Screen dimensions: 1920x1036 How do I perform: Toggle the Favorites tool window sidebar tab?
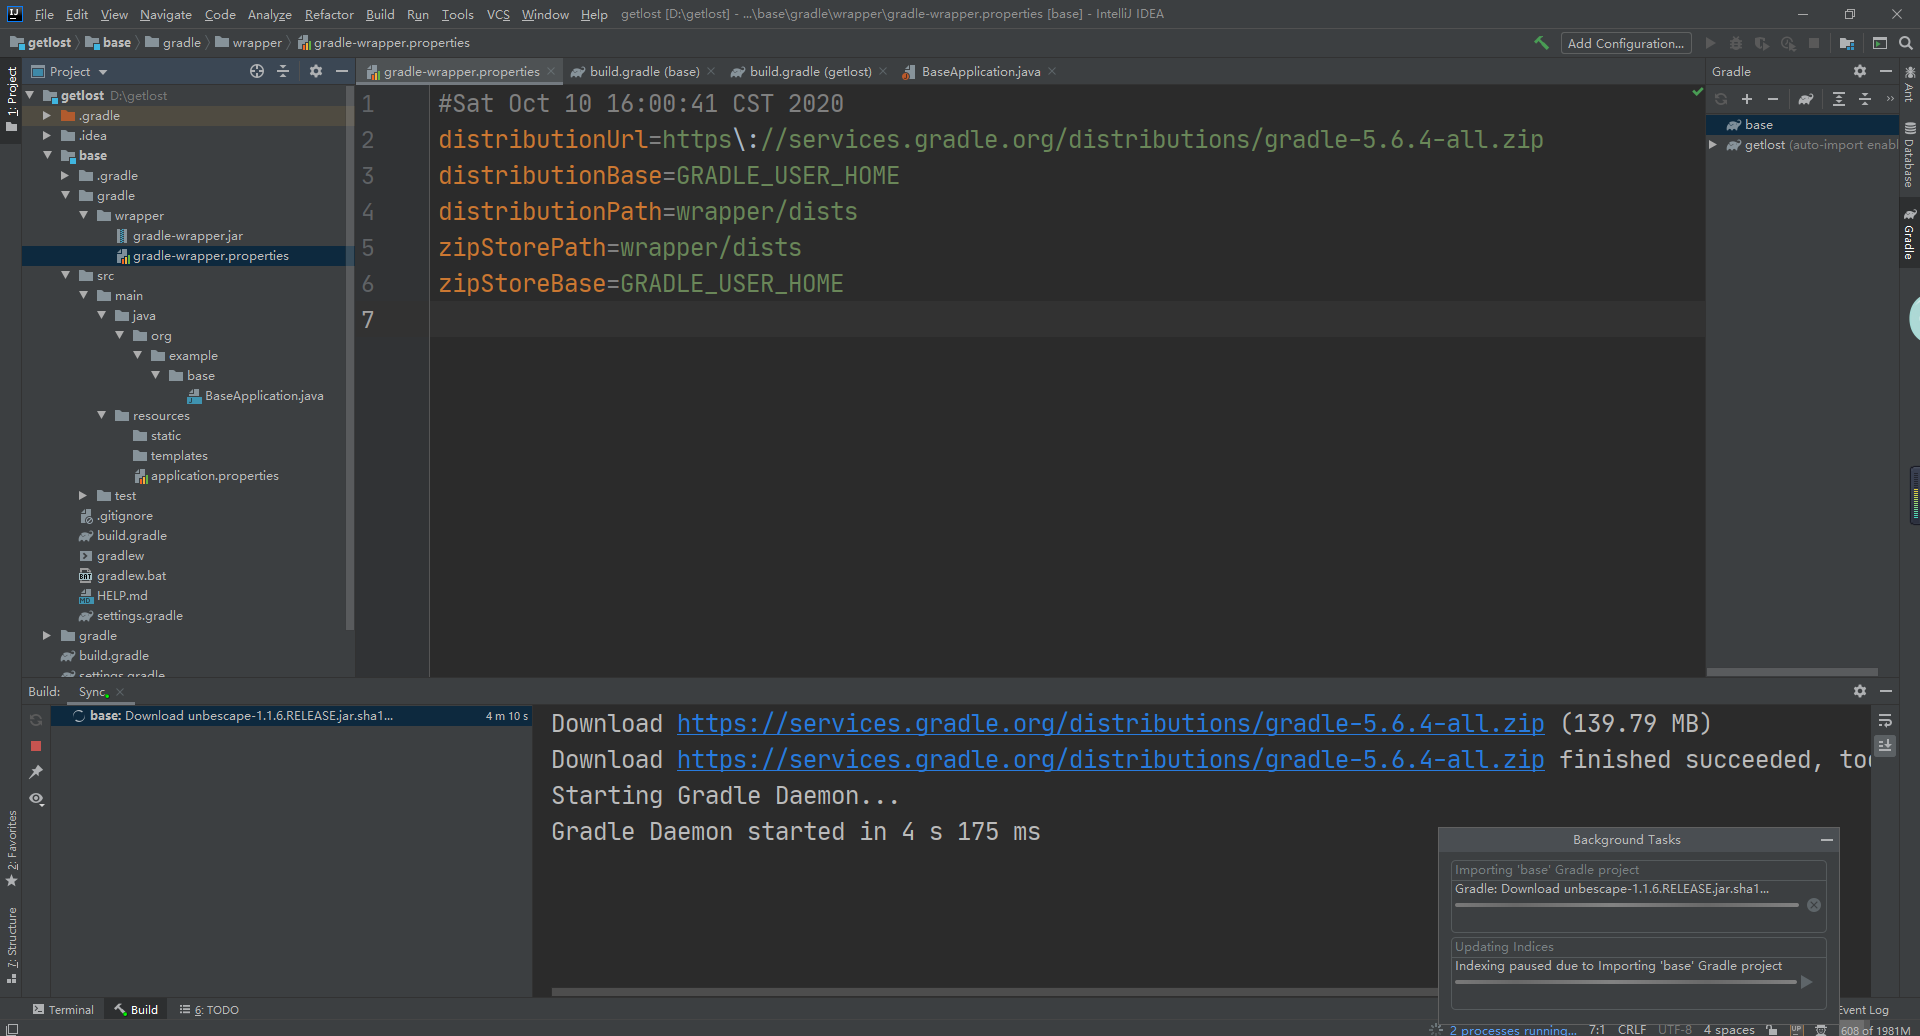pyautogui.click(x=11, y=848)
